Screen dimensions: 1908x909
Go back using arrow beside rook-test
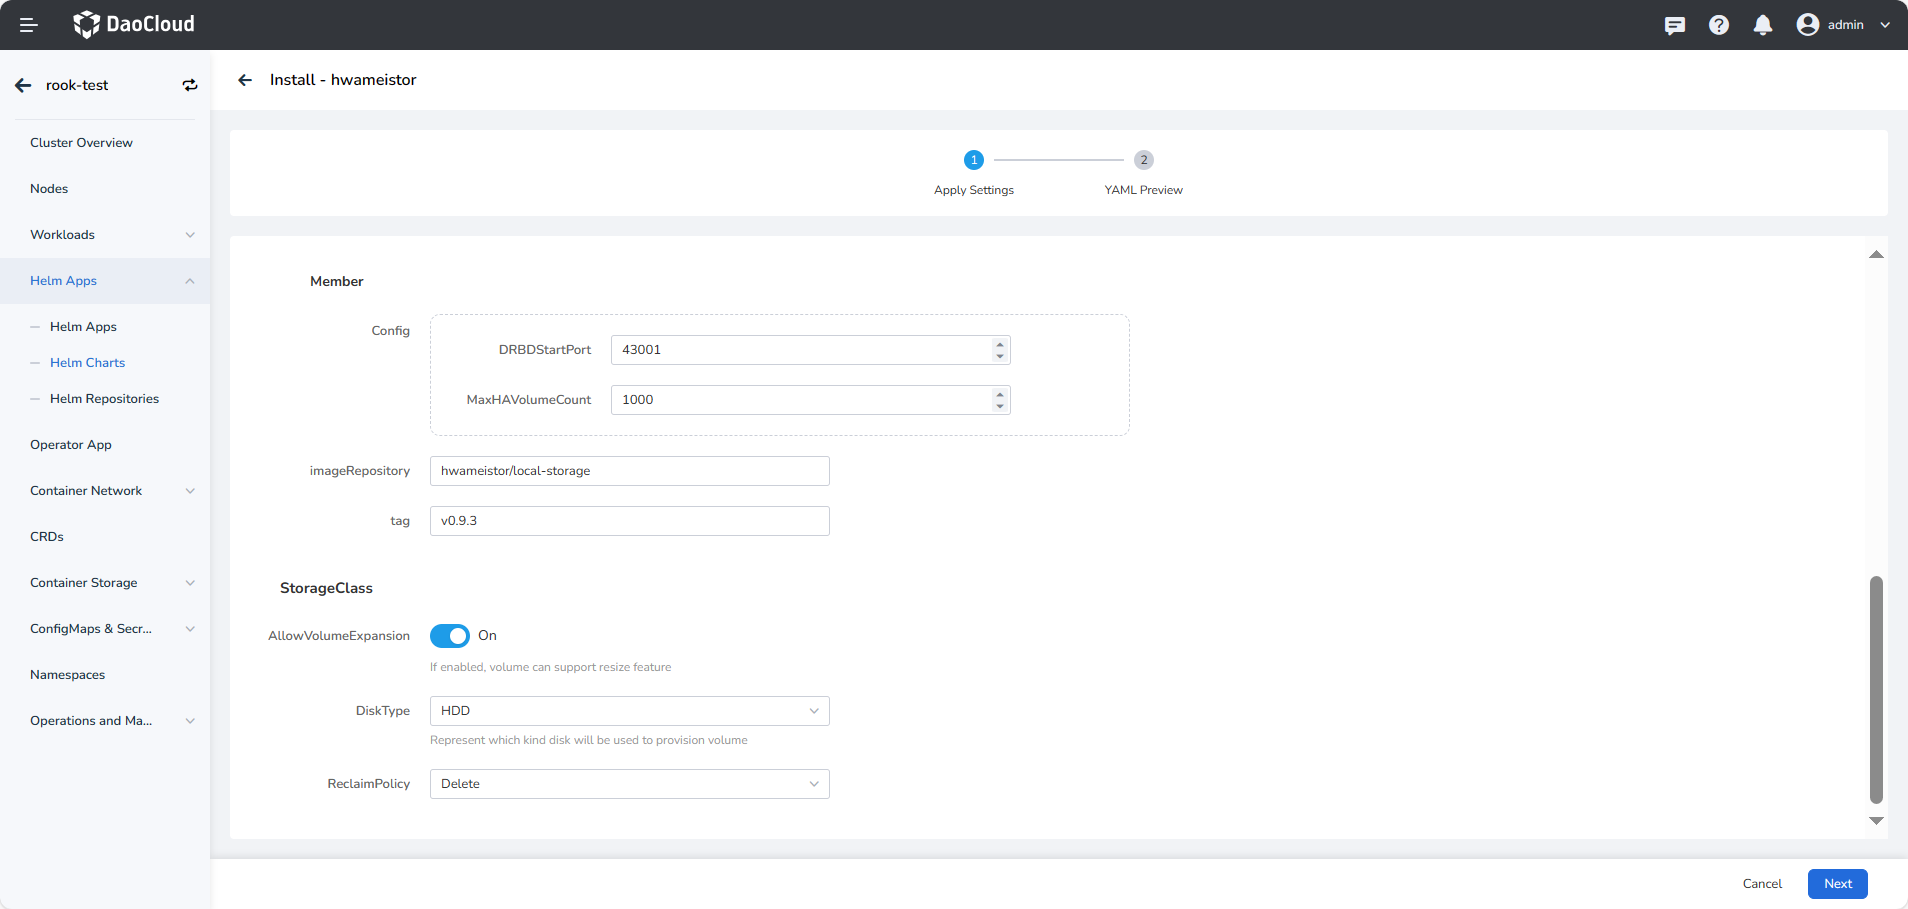click(23, 86)
